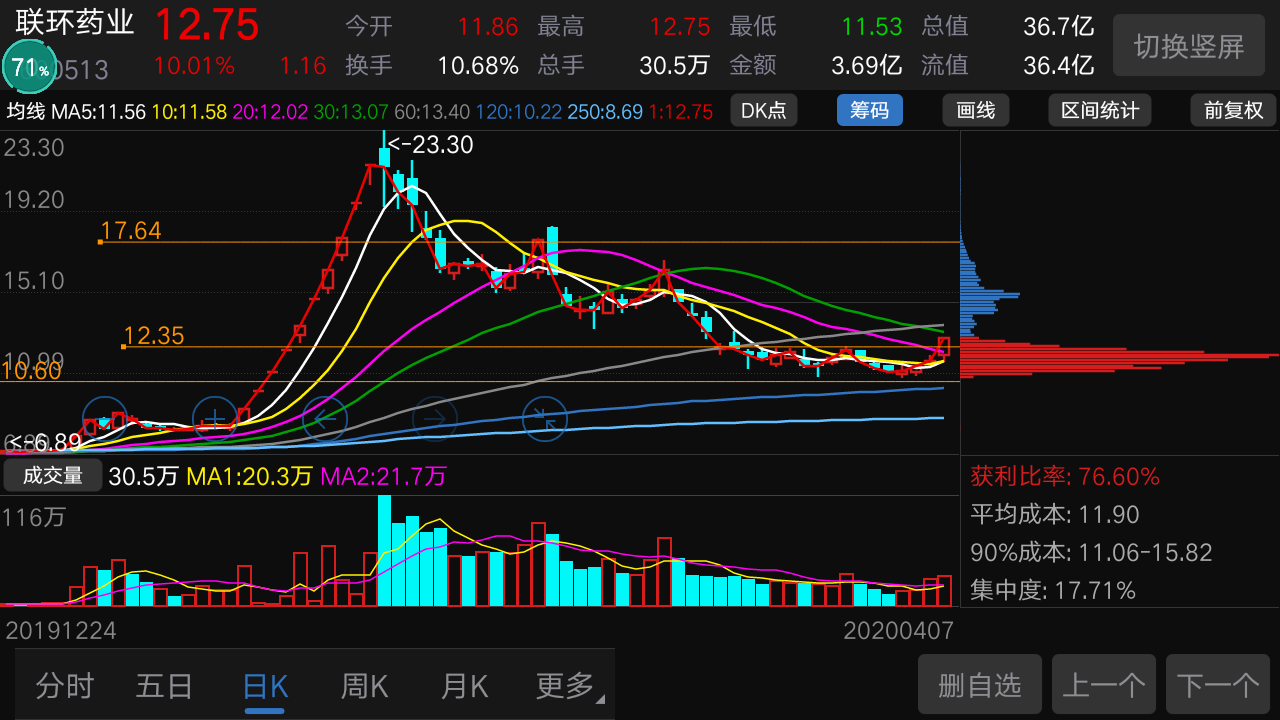
Task: Click the 71% green circular badge
Action: coord(30,69)
